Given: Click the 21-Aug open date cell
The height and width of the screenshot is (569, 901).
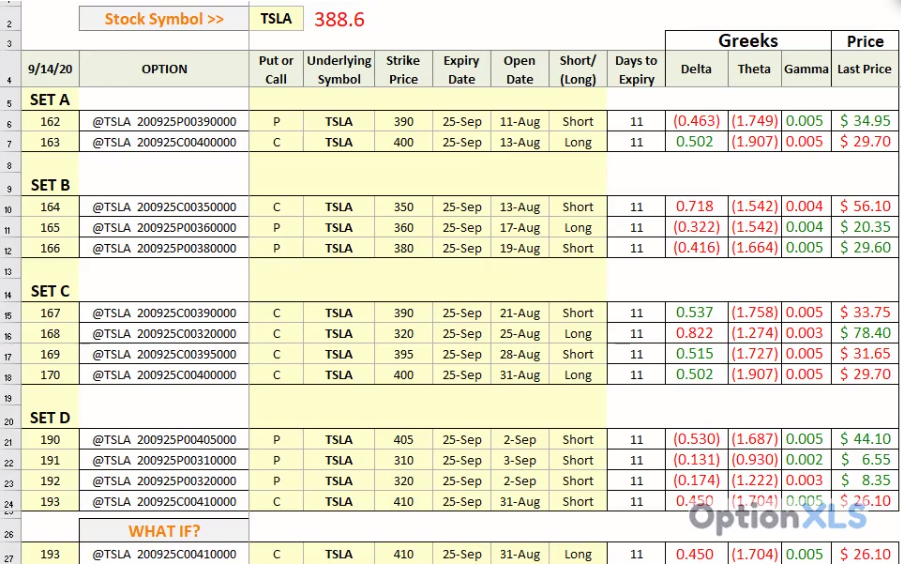Looking at the screenshot, I should click(519, 313).
